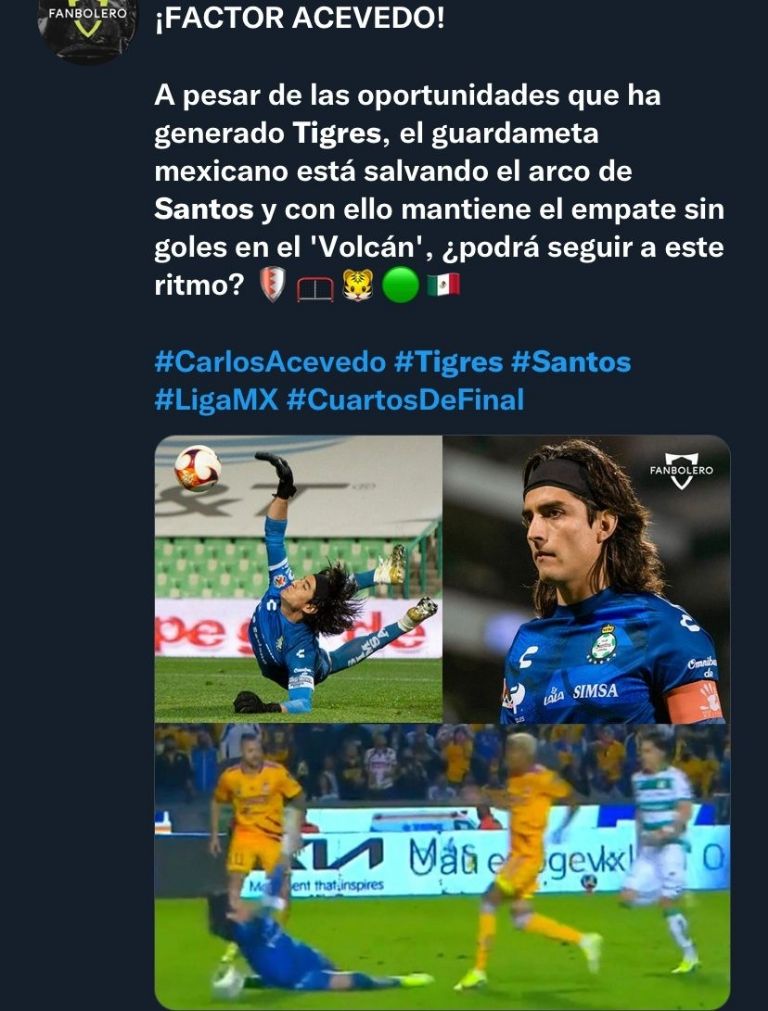Click the soccer ball in the save photo
Screen dimensions: 768x1011
[x=197, y=468]
